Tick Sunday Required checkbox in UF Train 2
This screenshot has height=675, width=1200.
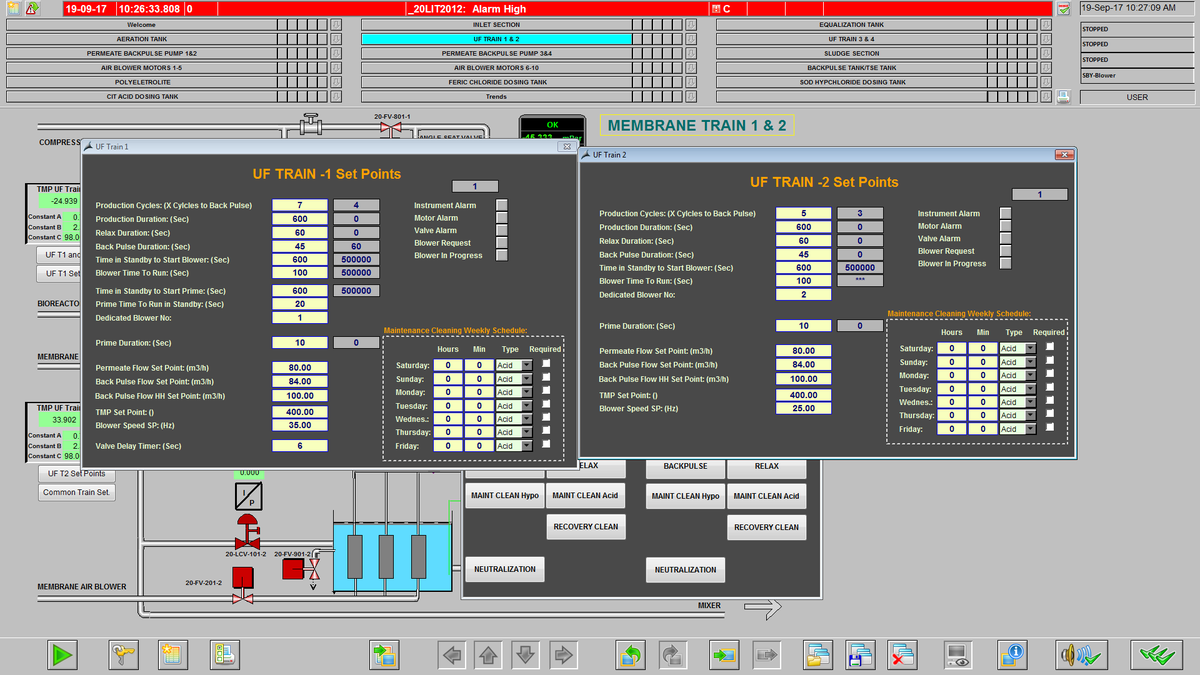(1050, 361)
